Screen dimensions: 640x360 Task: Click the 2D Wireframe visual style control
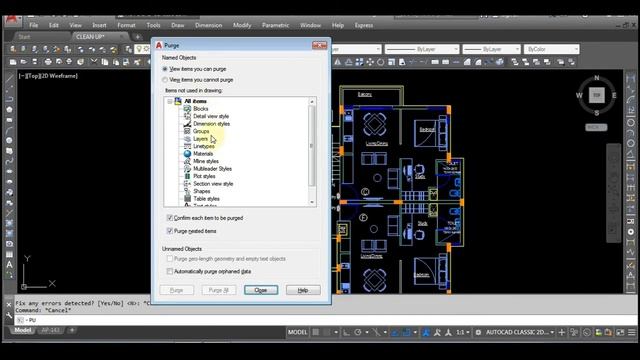coord(58,76)
